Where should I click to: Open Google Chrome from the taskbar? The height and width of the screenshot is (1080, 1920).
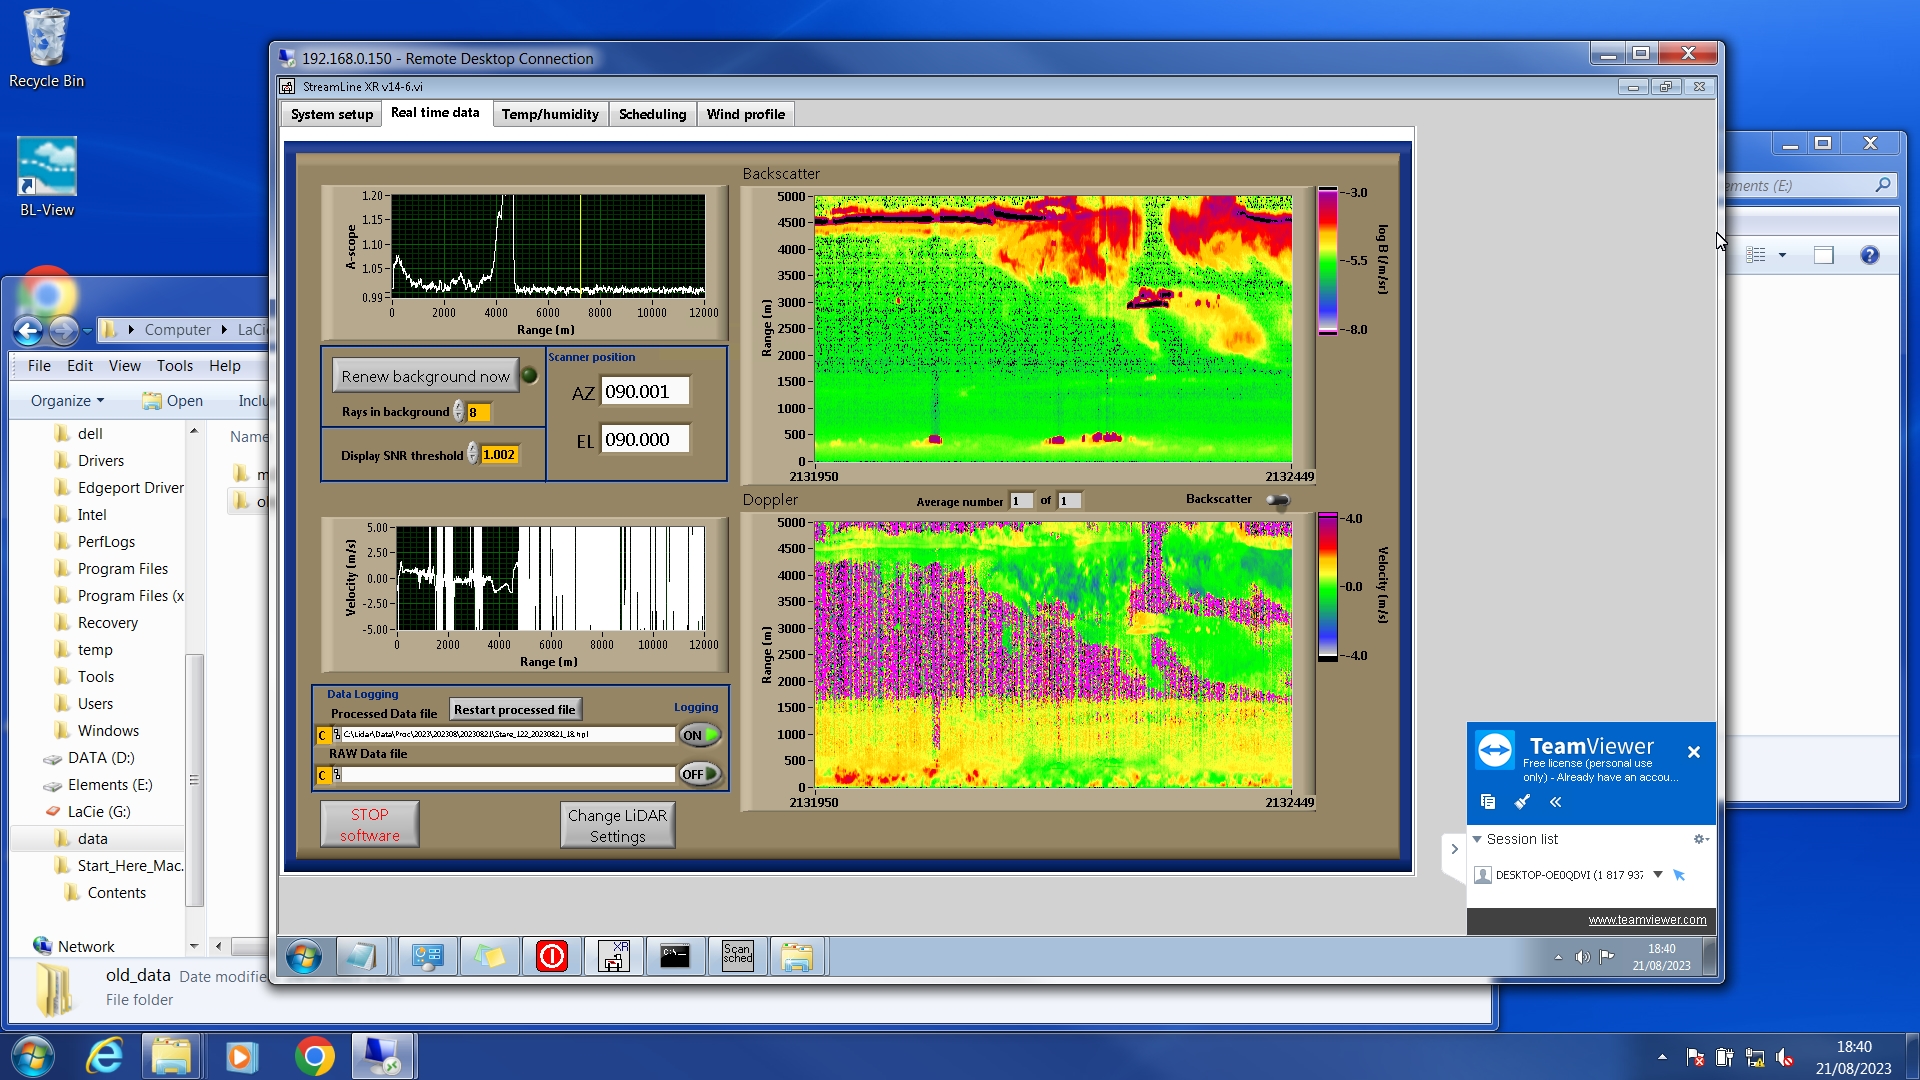(314, 1056)
